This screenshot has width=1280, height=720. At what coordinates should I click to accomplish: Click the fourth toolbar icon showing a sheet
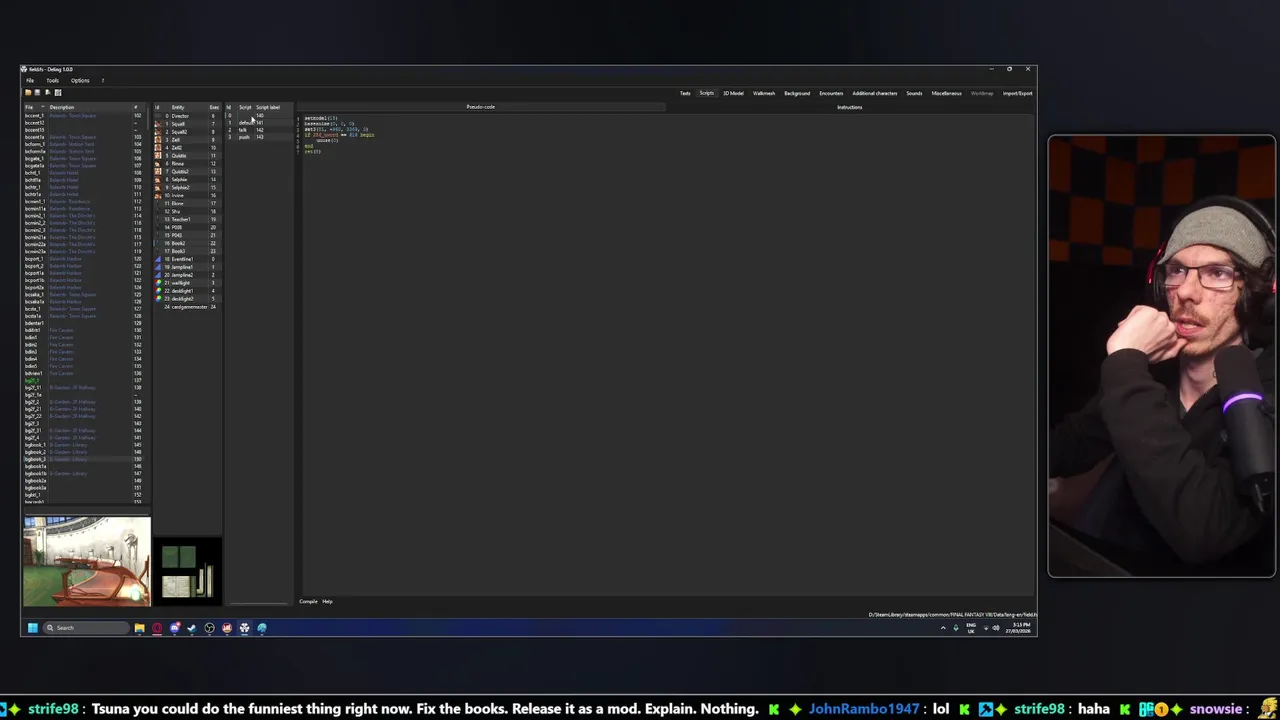point(58,92)
